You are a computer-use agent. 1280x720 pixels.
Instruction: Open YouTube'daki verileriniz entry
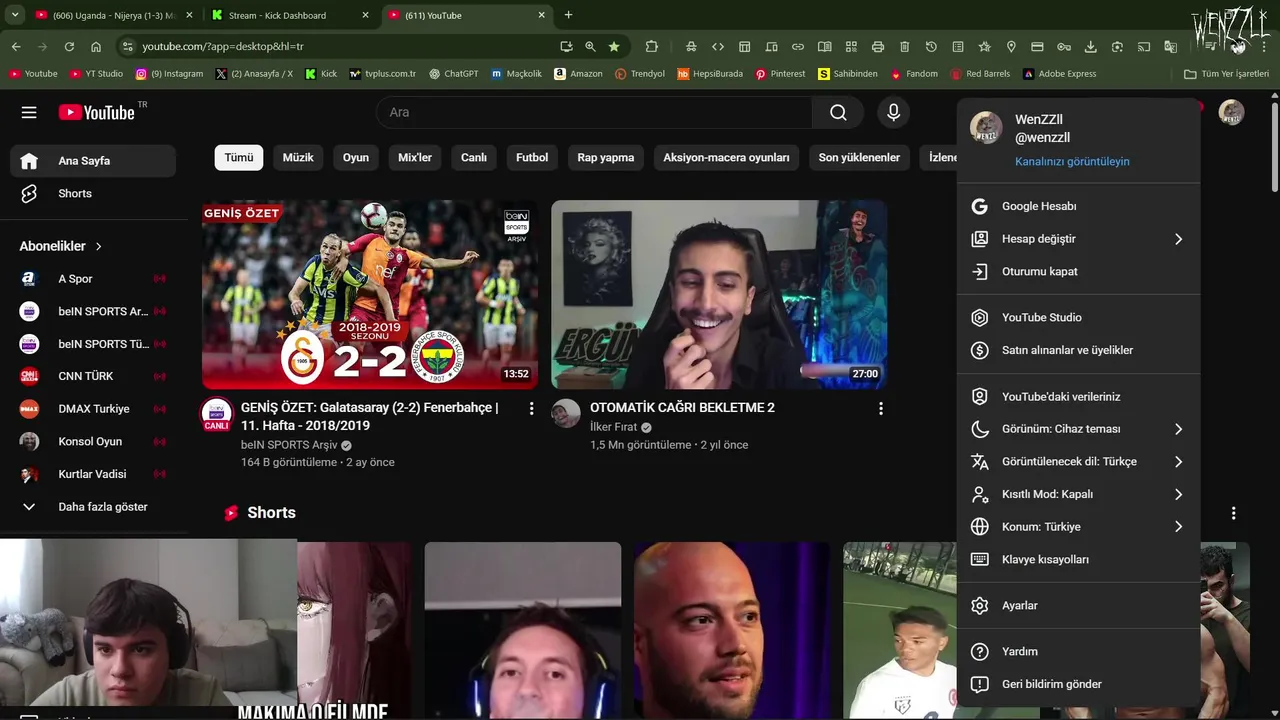tap(1078, 396)
